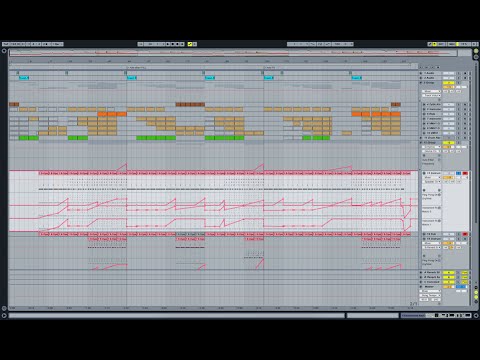This screenshot has width=480, height=360.
Task: Arm the 1 Audio track
Action: coord(465,73)
